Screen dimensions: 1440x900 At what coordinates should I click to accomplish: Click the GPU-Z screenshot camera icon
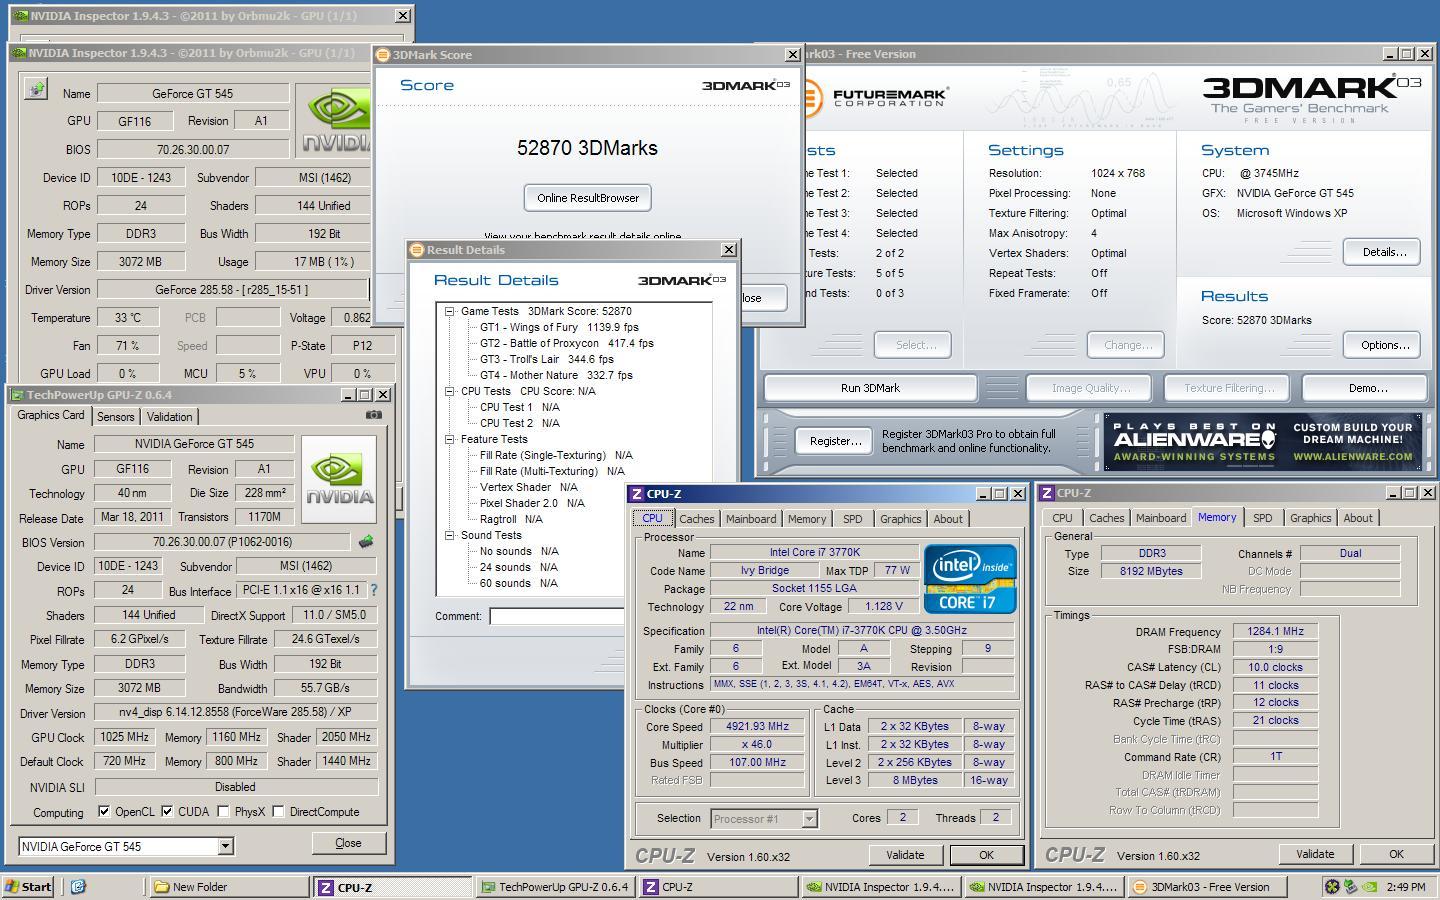click(x=373, y=415)
